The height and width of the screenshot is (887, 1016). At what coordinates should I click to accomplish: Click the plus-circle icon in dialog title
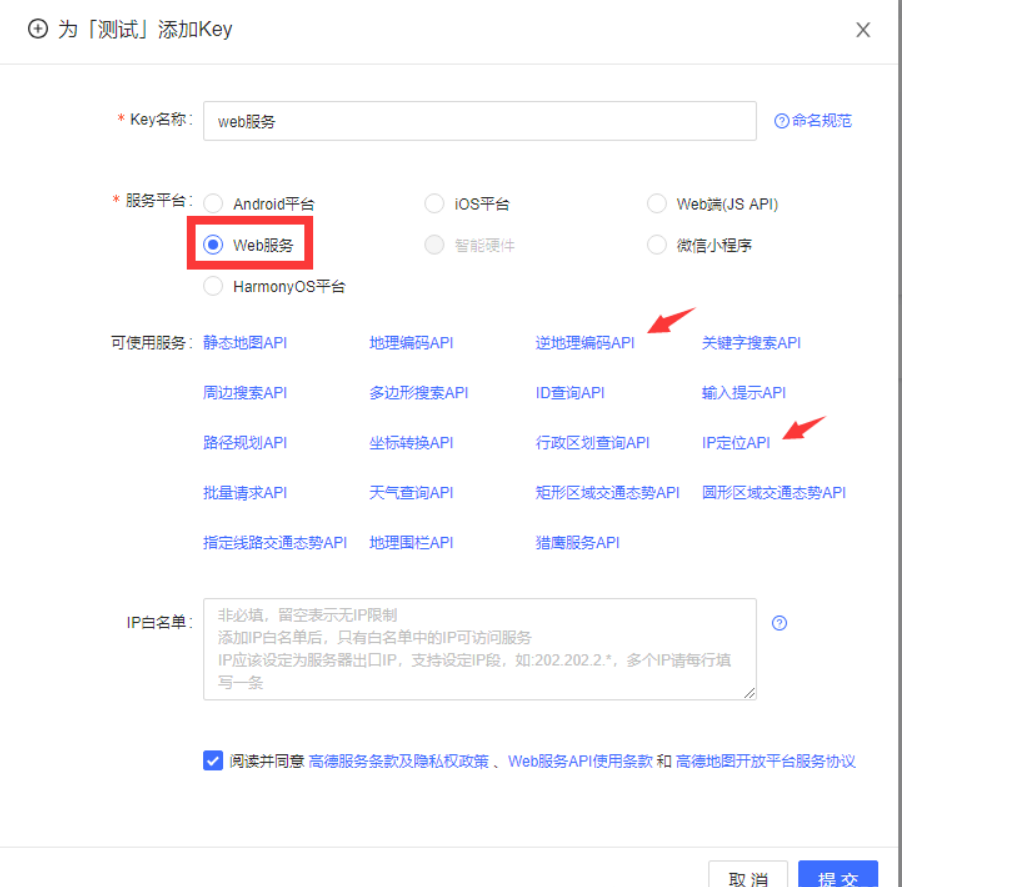[x=37, y=30]
